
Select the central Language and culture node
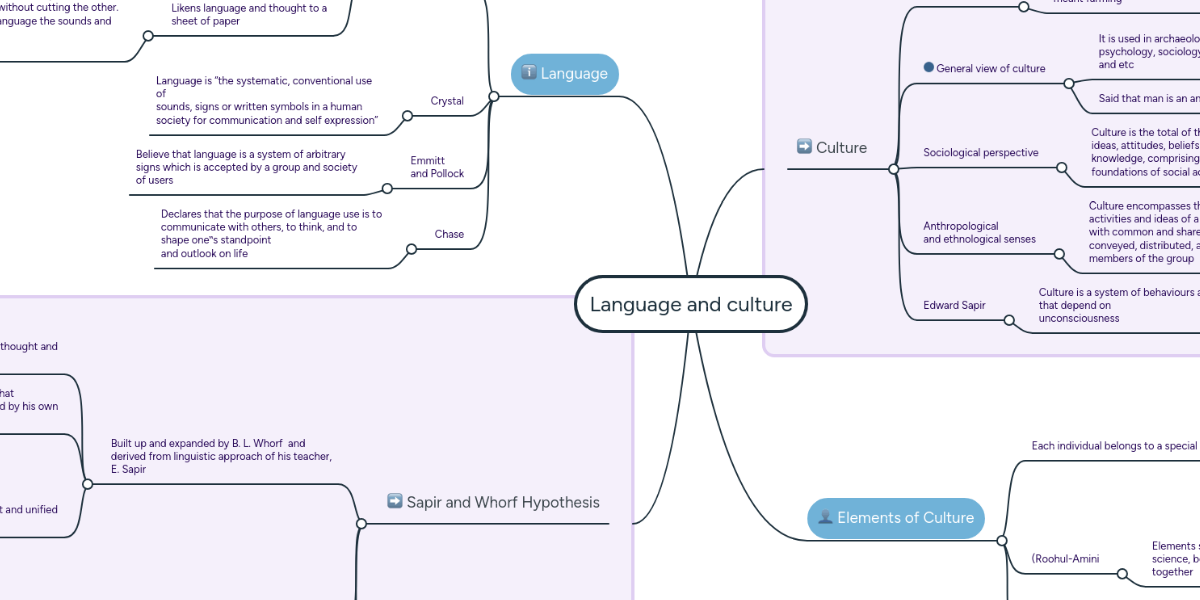690,304
